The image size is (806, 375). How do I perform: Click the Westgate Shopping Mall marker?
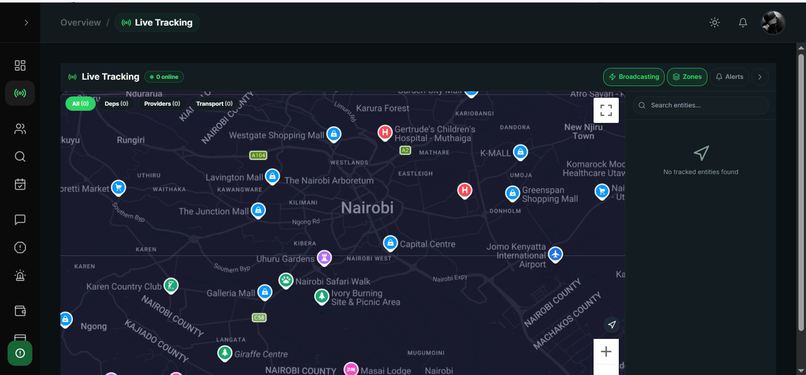point(334,135)
